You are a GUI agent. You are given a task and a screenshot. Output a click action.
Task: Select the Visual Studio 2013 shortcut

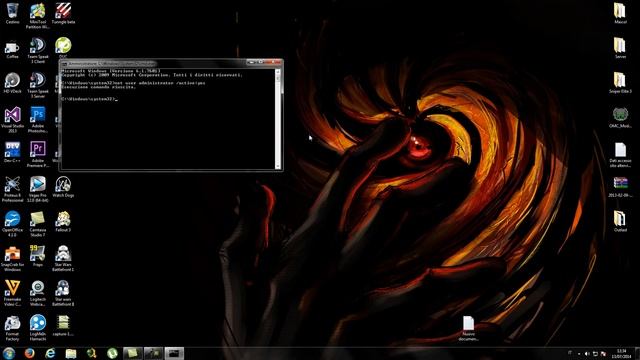(x=12, y=120)
